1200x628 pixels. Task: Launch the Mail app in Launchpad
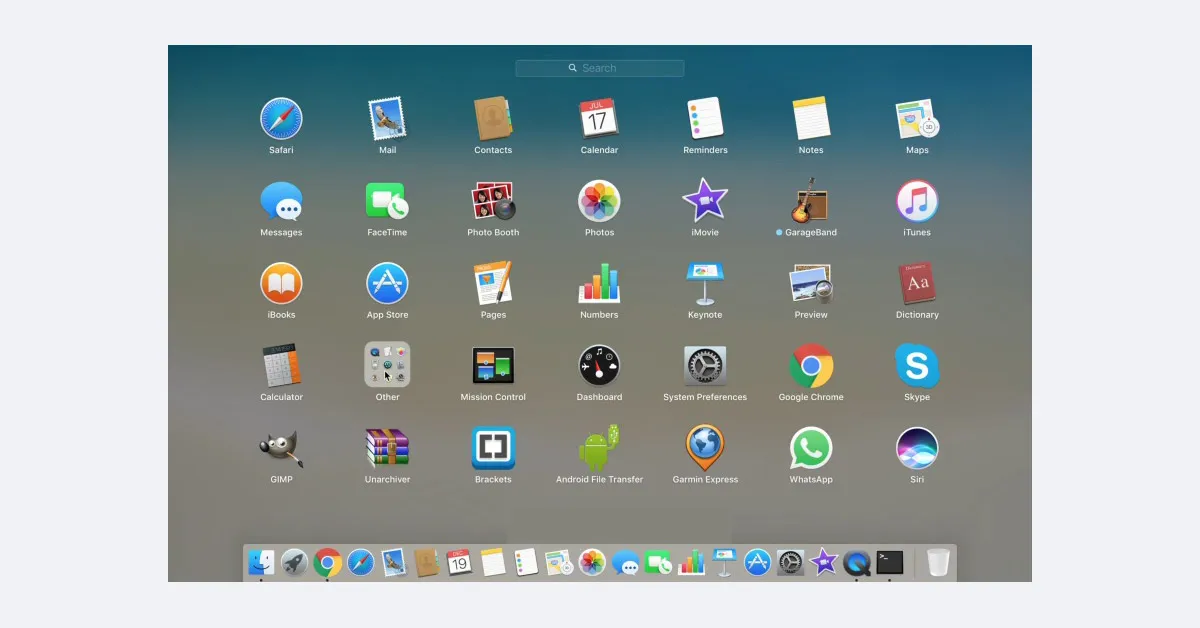(x=387, y=119)
